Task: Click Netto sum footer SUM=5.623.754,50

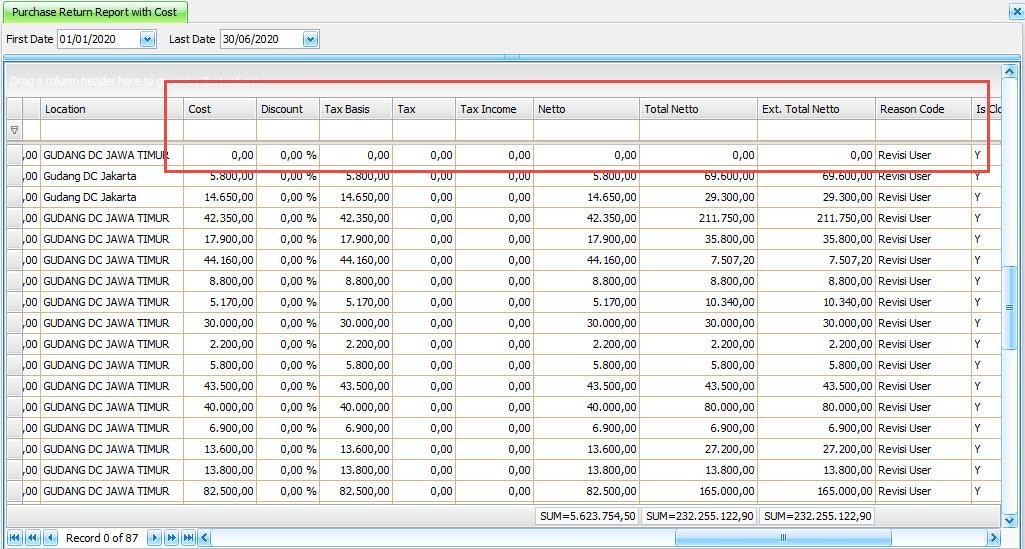Action: (587, 516)
